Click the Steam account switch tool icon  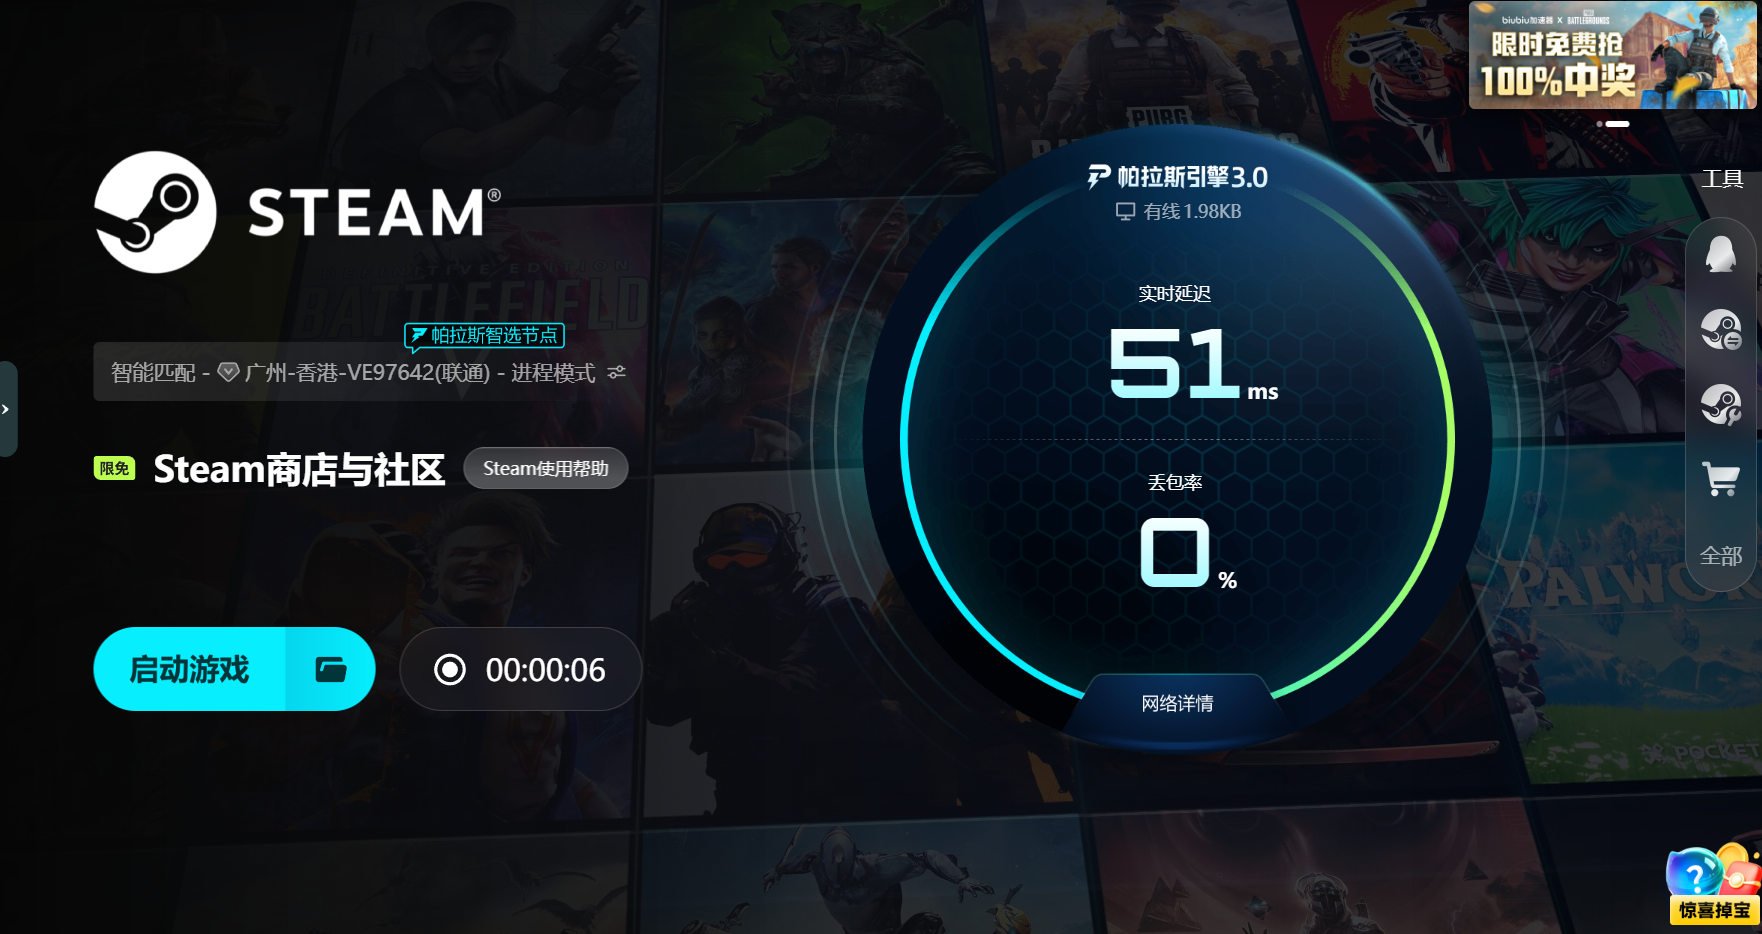[1721, 329]
